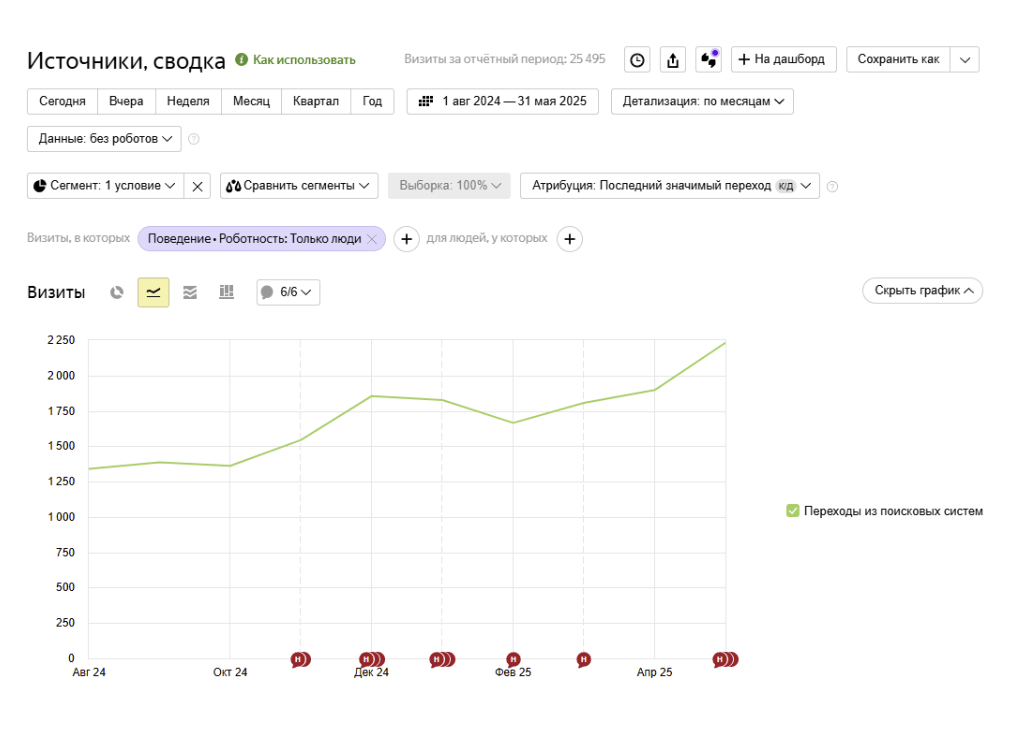1035x734 pixels.
Task: Select the line chart view
Action: [153, 292]
